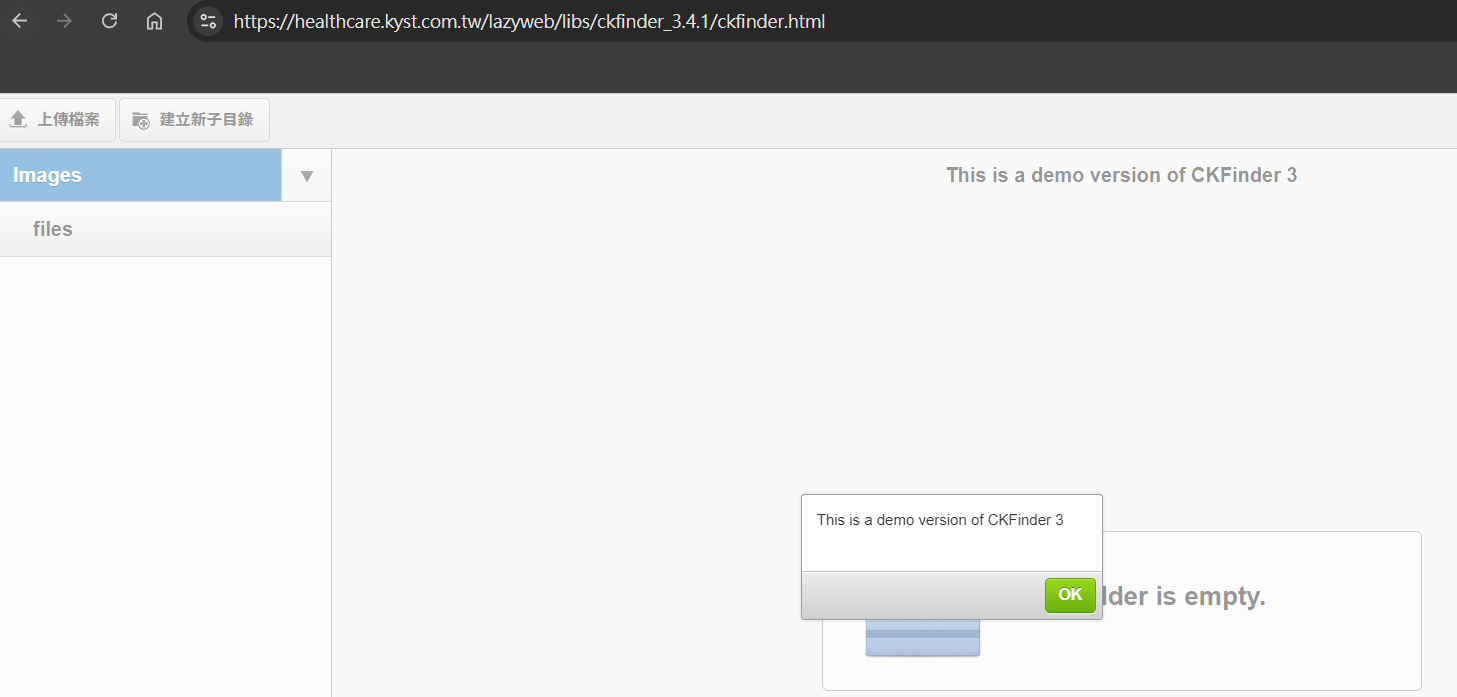Image resolution: width=1457 pixels, height=697 pixels.
Task: Open the browser home page icon
Action: pyautogui.click(x=154, y=21)
